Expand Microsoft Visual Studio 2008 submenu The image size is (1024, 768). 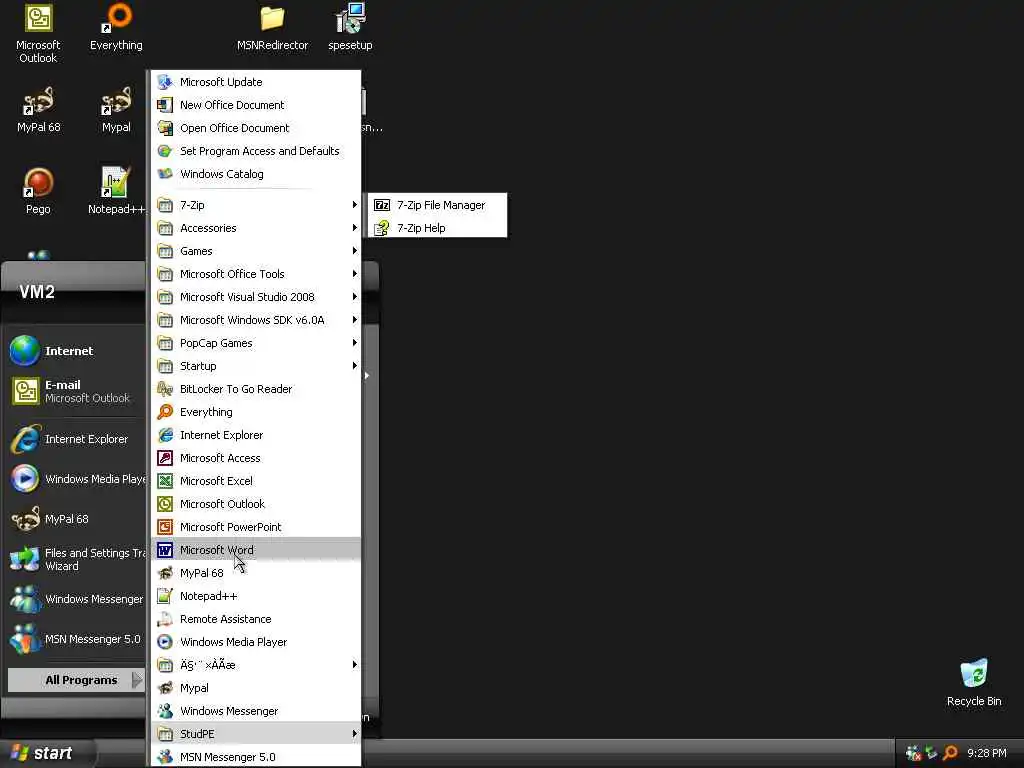pos(256,297)
